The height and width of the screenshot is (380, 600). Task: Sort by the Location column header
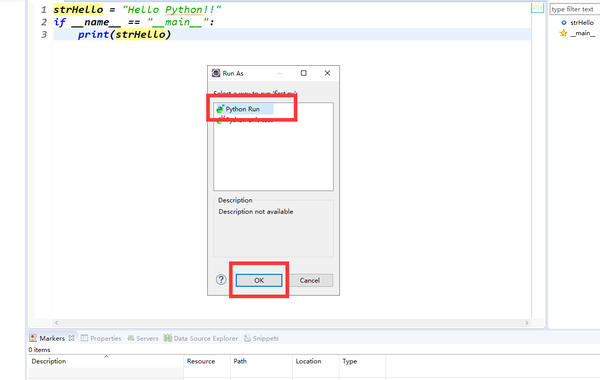click(x=308, y=361)
